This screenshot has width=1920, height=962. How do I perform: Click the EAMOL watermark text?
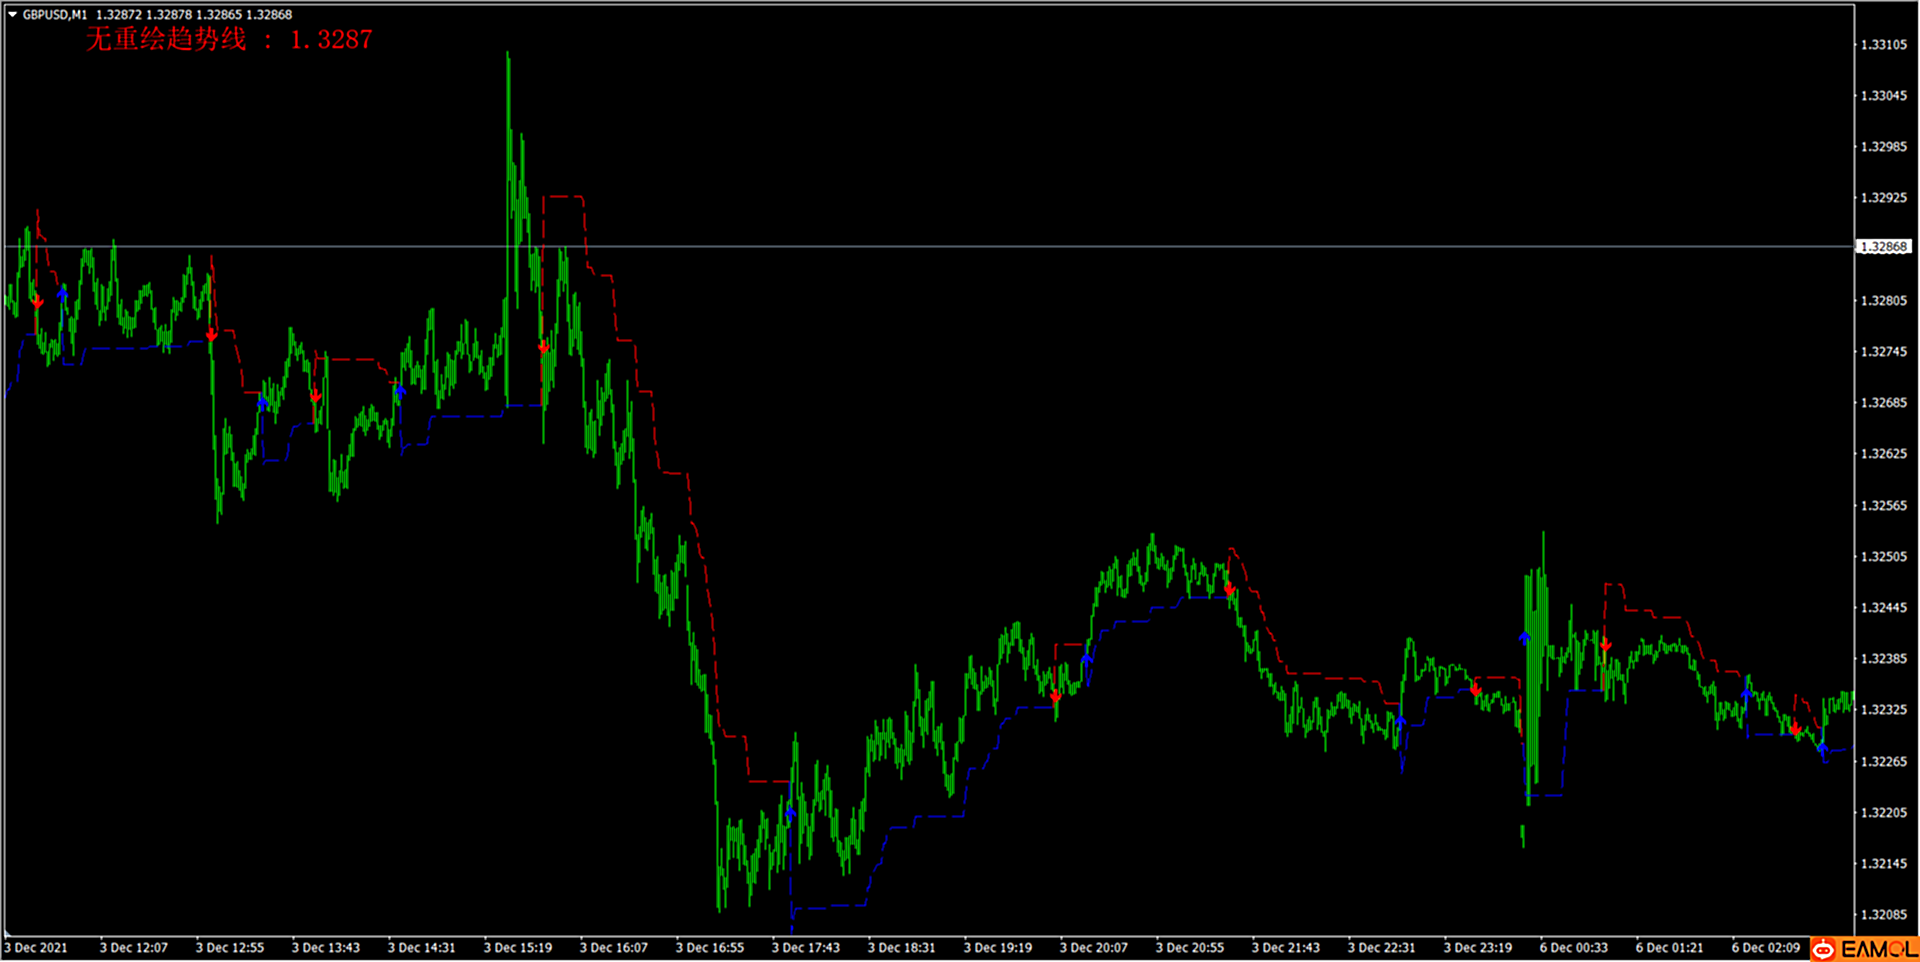coord(1877,949)
